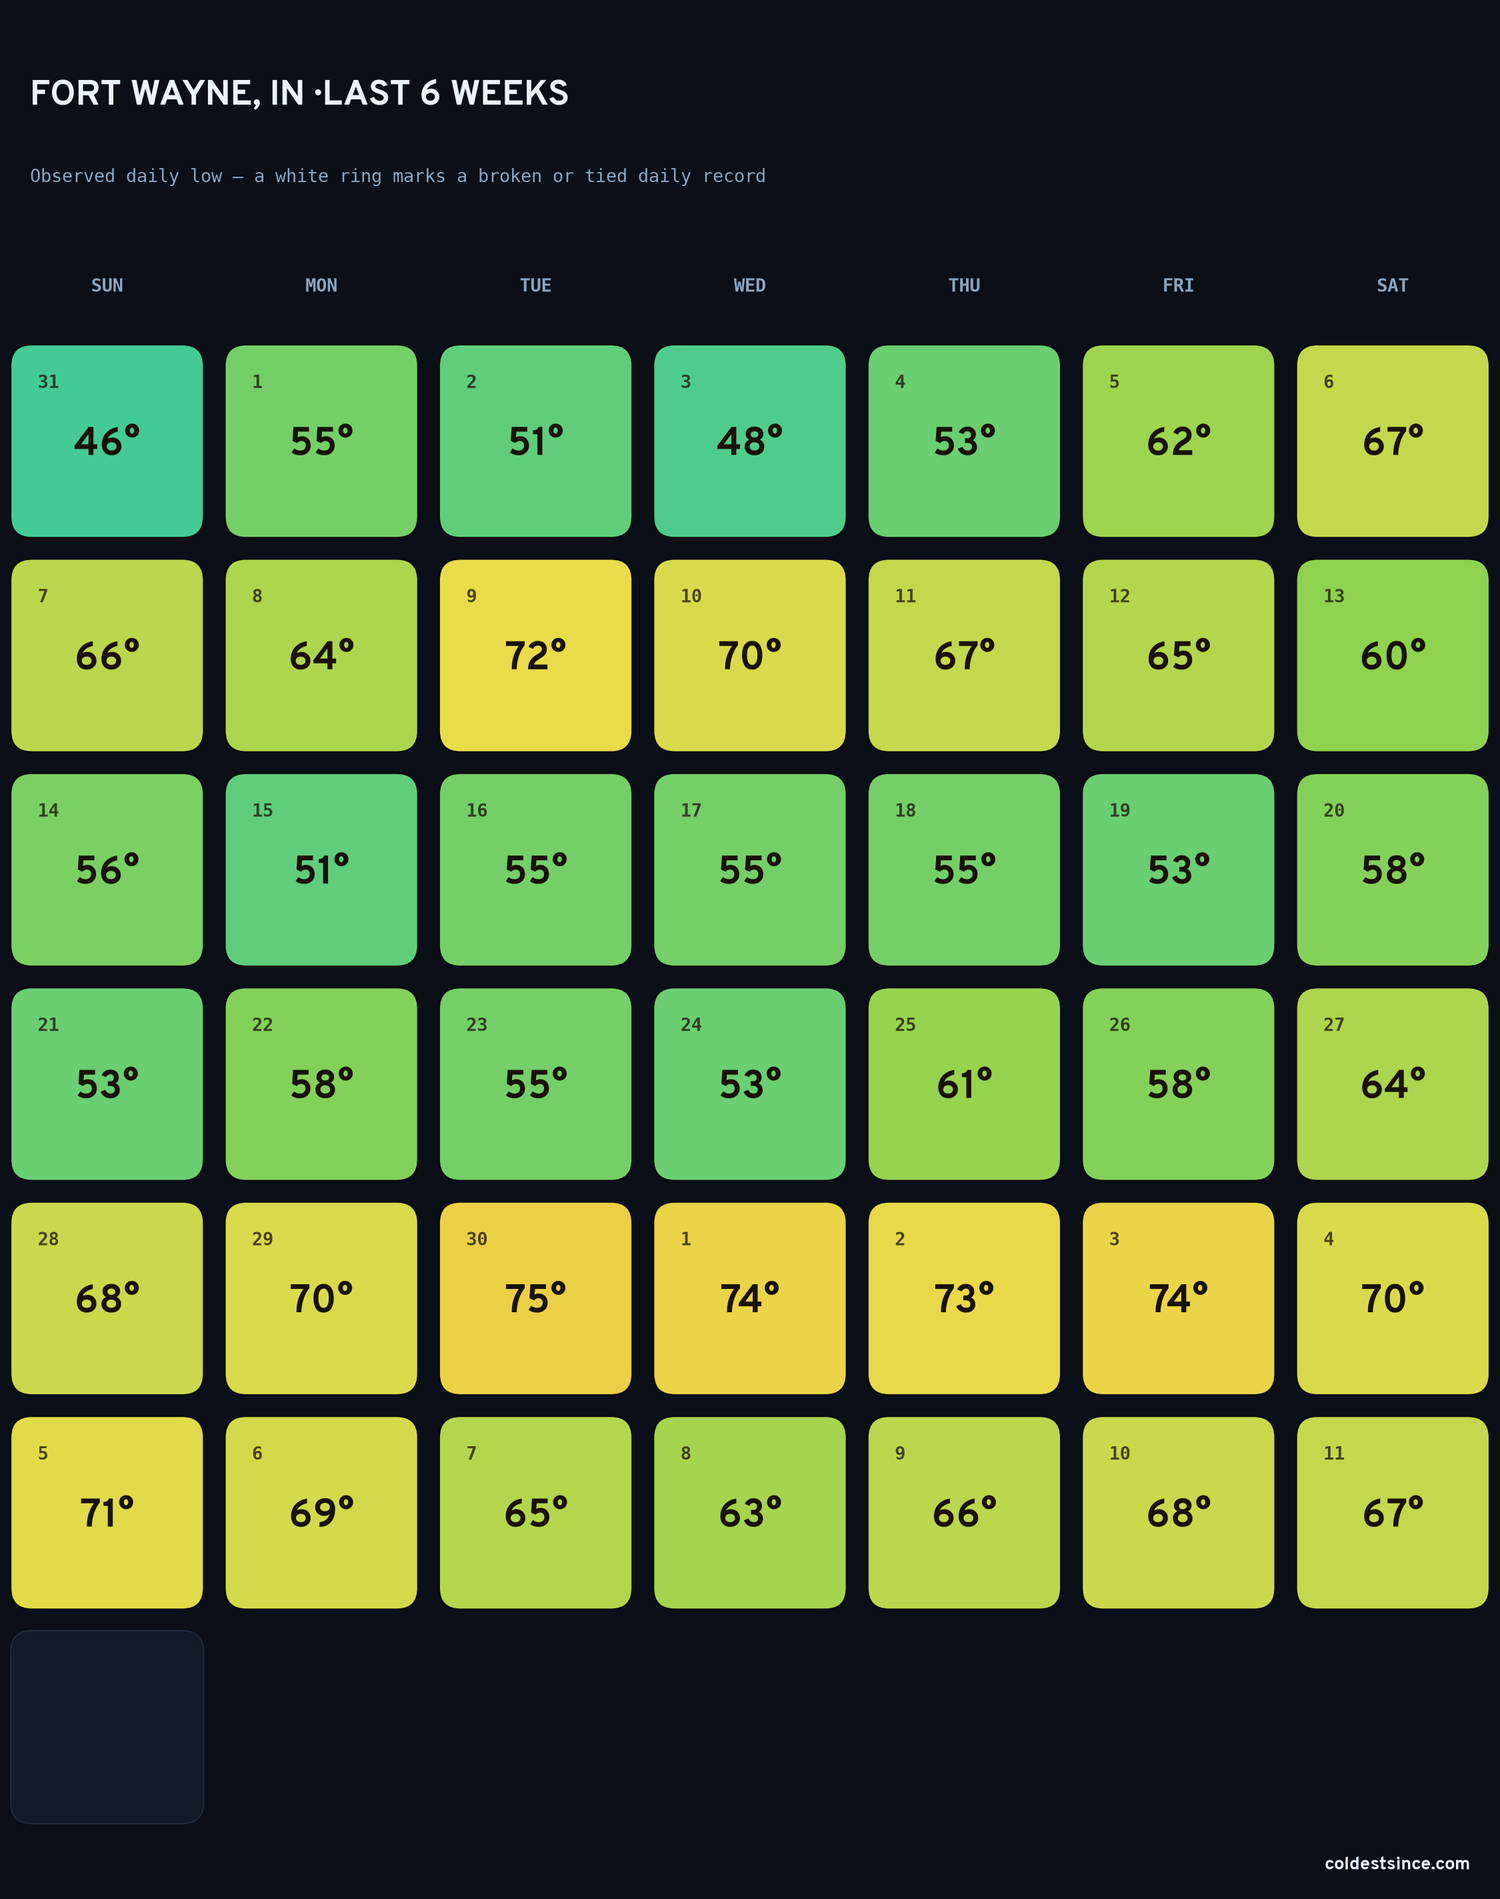Click the 63° tile in last row
Screen dimensions: 1500x1899
click(x=750, y=1512)
